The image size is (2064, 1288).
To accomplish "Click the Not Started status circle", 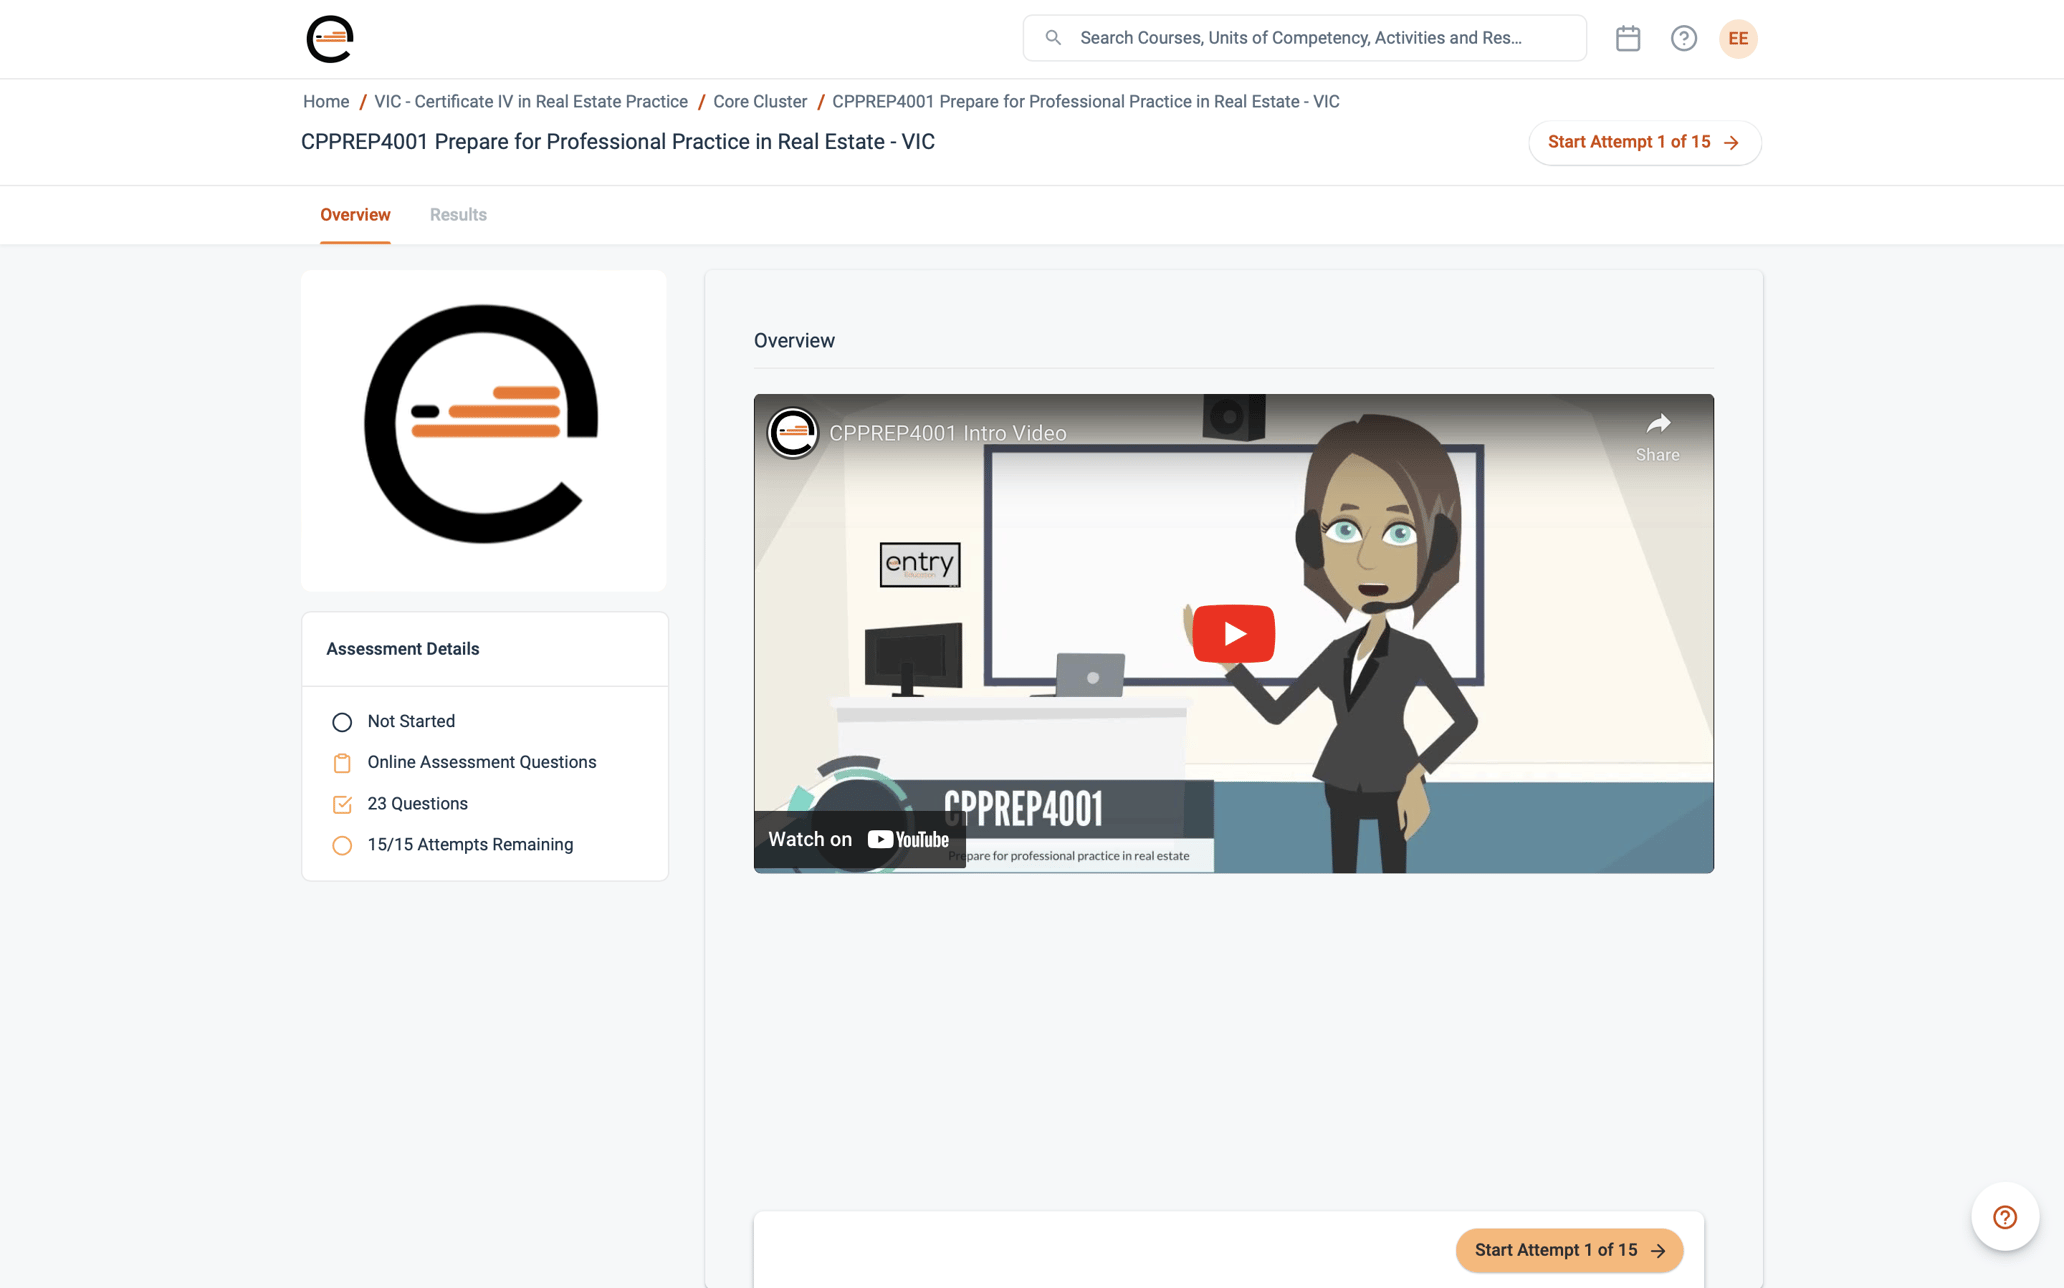I will point(342,722).
